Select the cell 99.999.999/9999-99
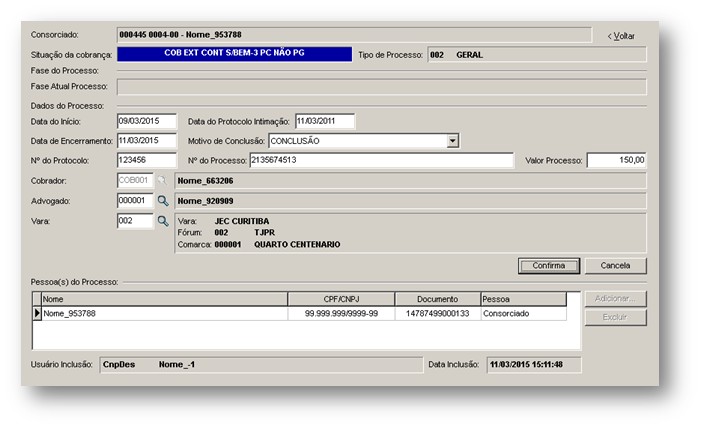Image resolution: width=701 pixels, height=428 pixels. point(341,314)
